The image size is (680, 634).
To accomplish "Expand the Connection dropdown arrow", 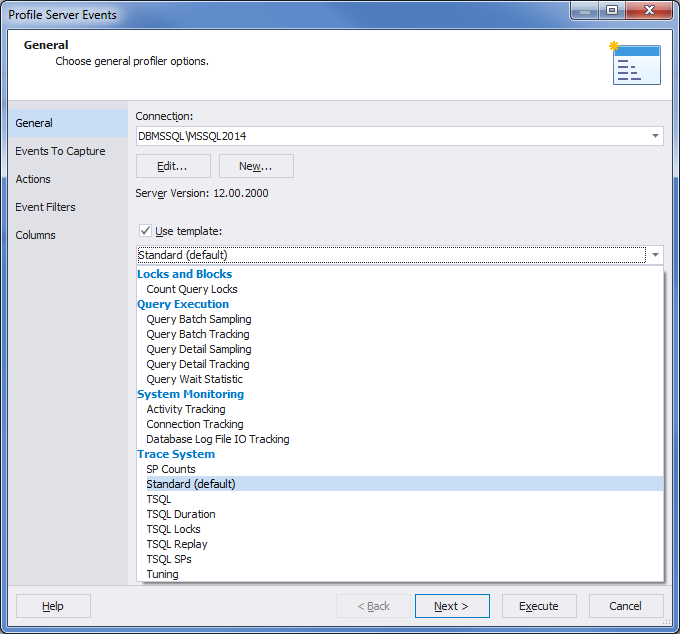I will tap(655, 136).
